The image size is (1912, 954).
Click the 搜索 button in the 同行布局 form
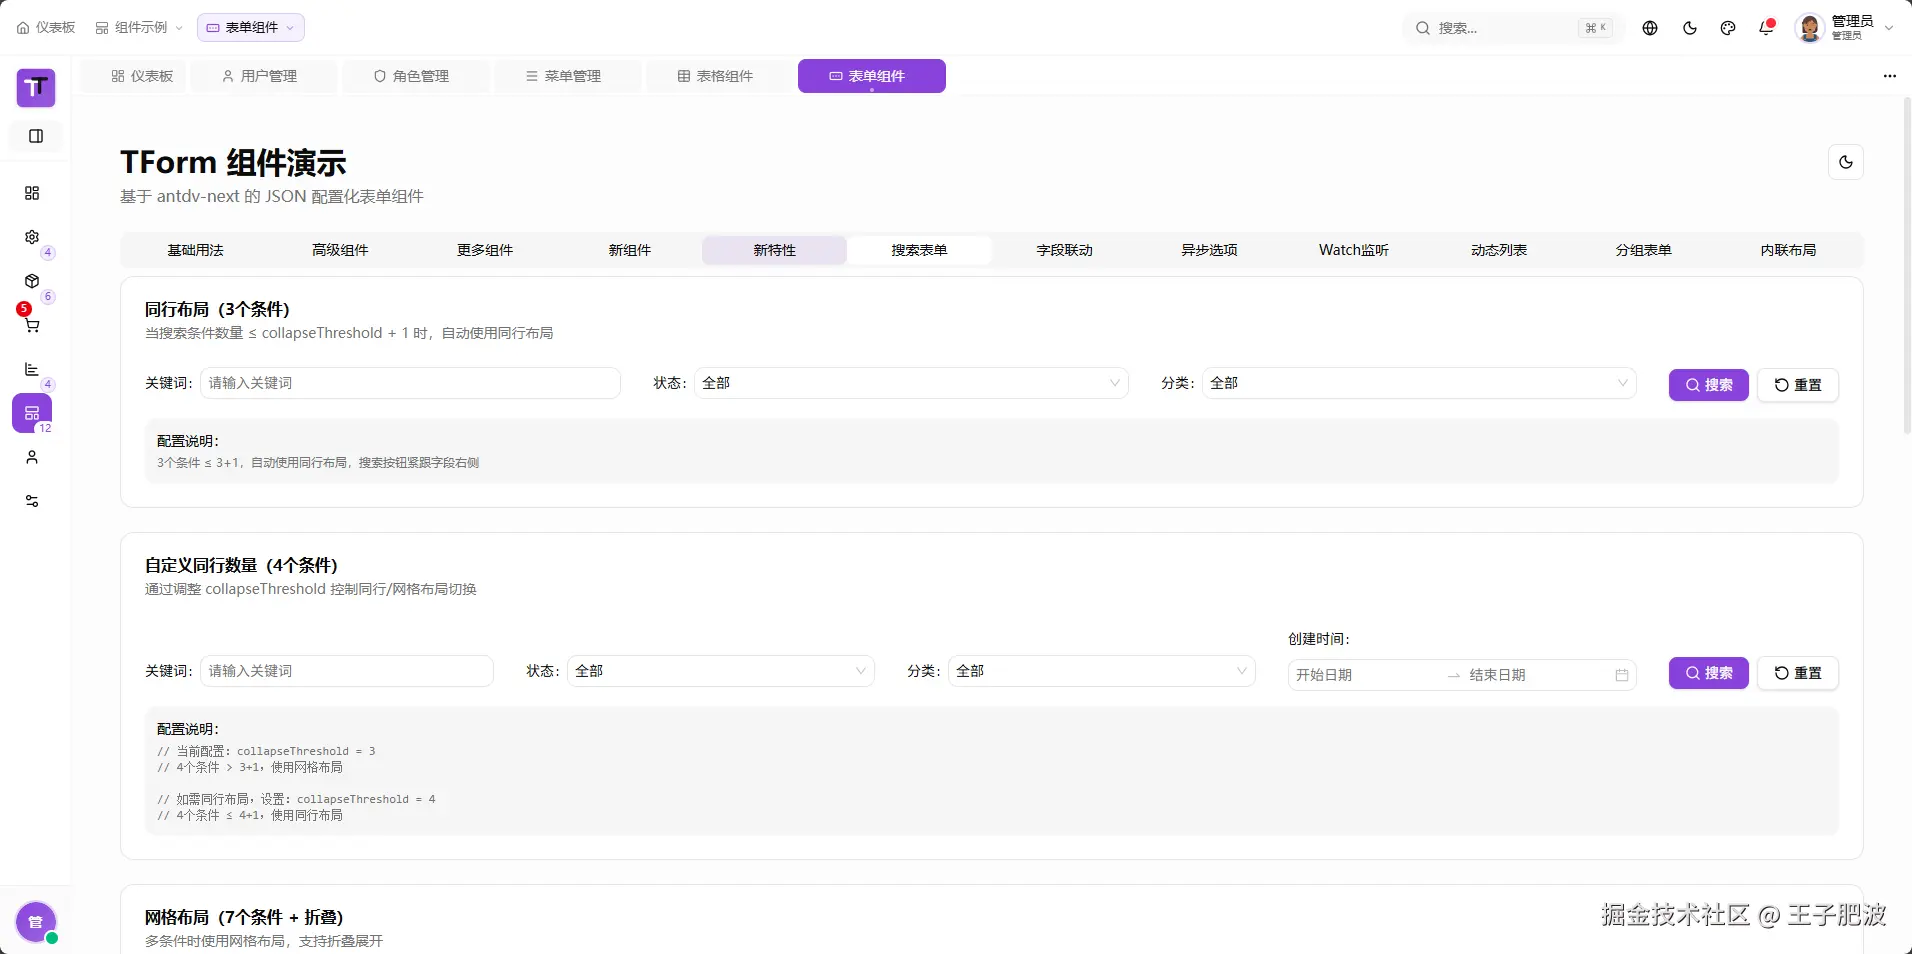coord(1709,385)
